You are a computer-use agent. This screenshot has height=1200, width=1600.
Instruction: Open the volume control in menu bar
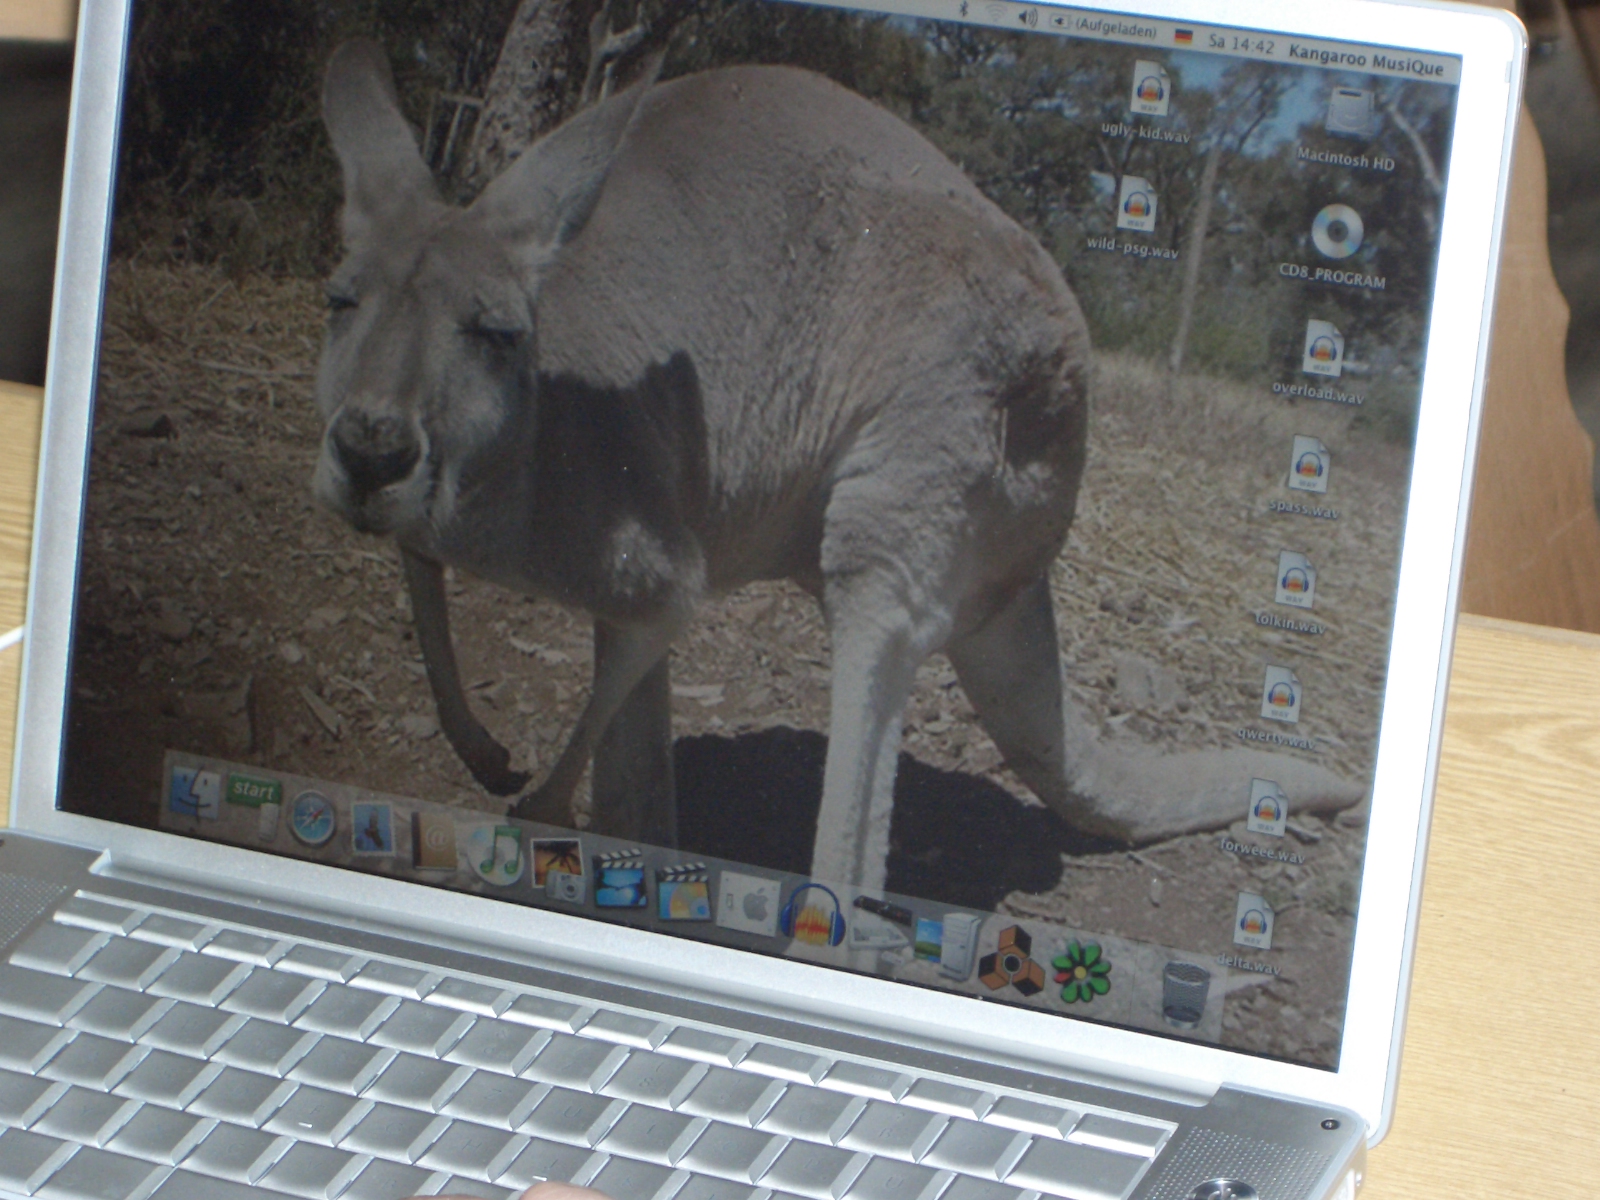[1027, 17]
